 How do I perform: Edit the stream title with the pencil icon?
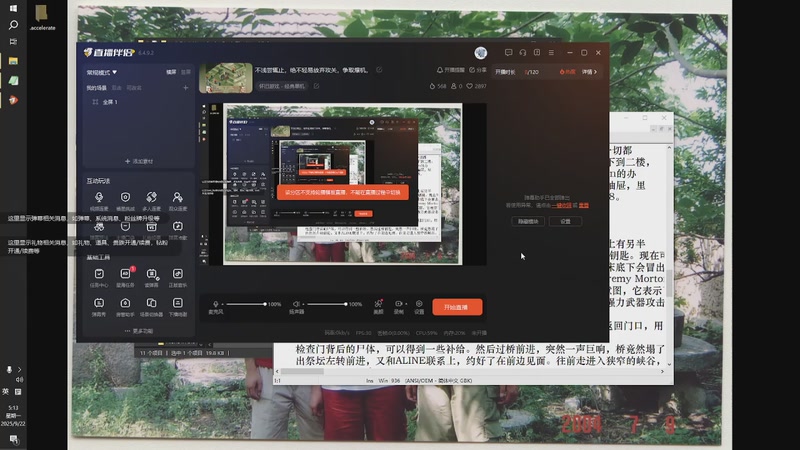tap(379, 70)
